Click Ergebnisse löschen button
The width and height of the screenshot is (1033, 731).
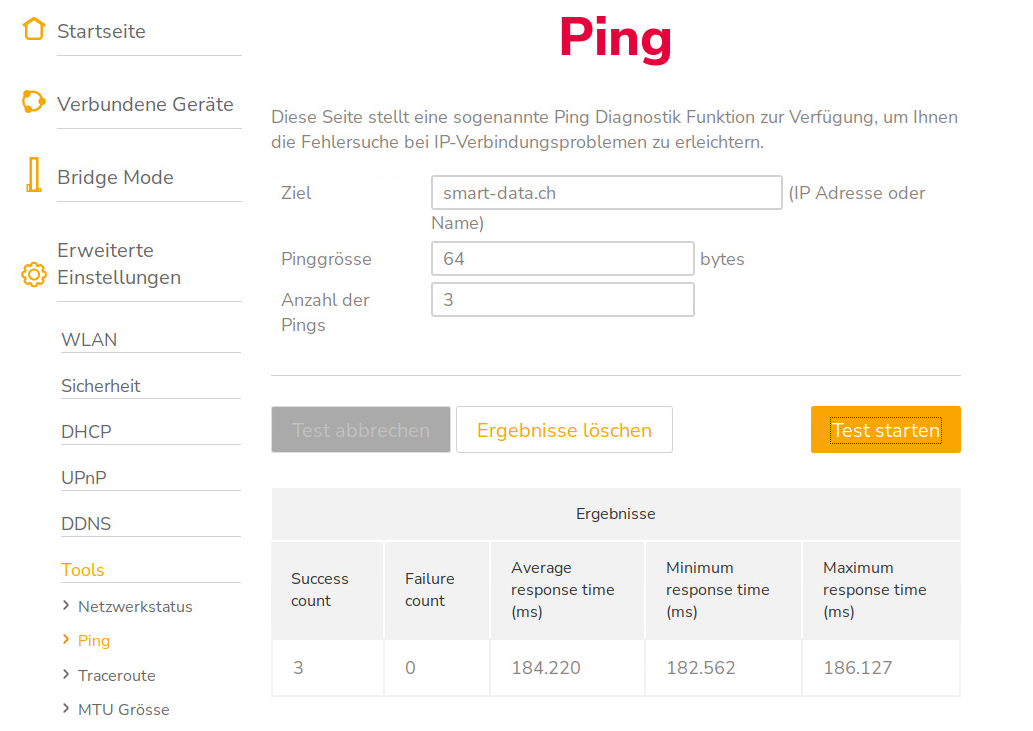click(564, 430)
